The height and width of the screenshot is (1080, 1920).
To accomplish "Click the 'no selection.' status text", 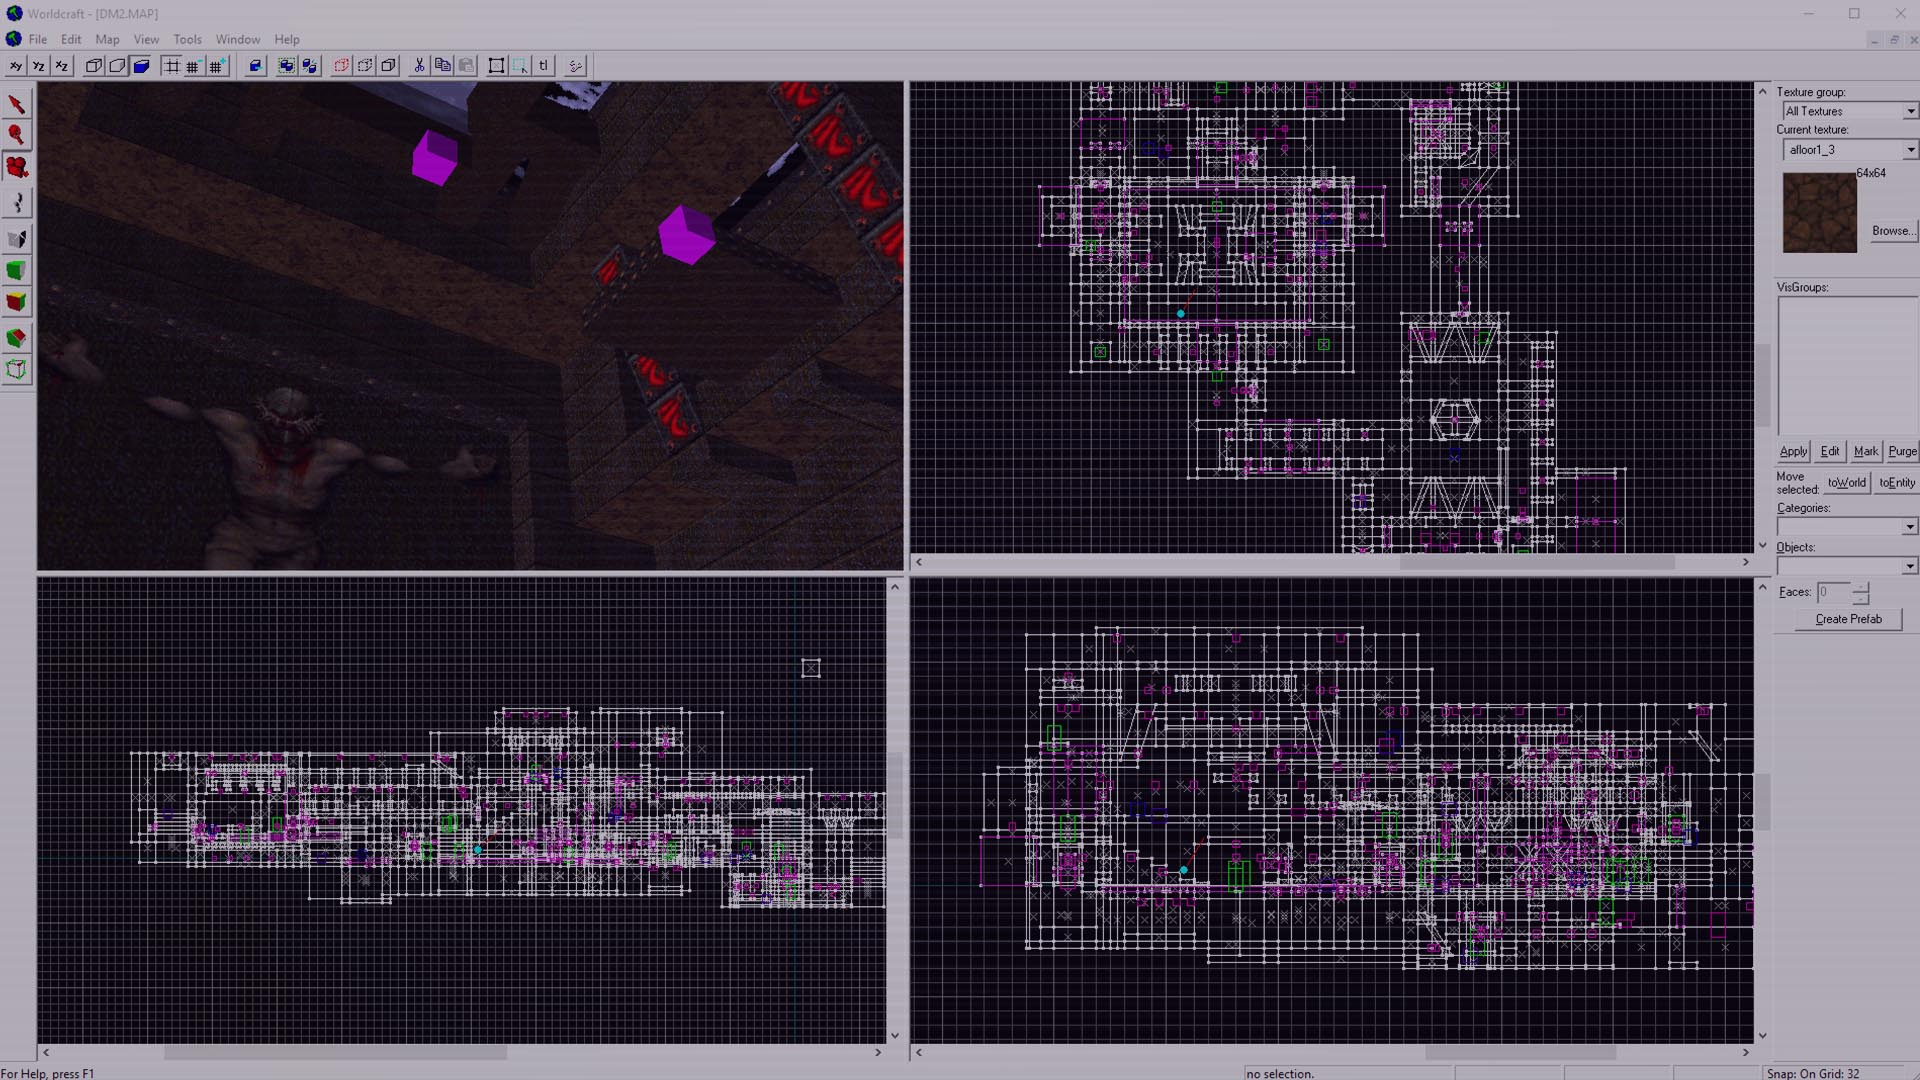I will pos(1280,1074).
